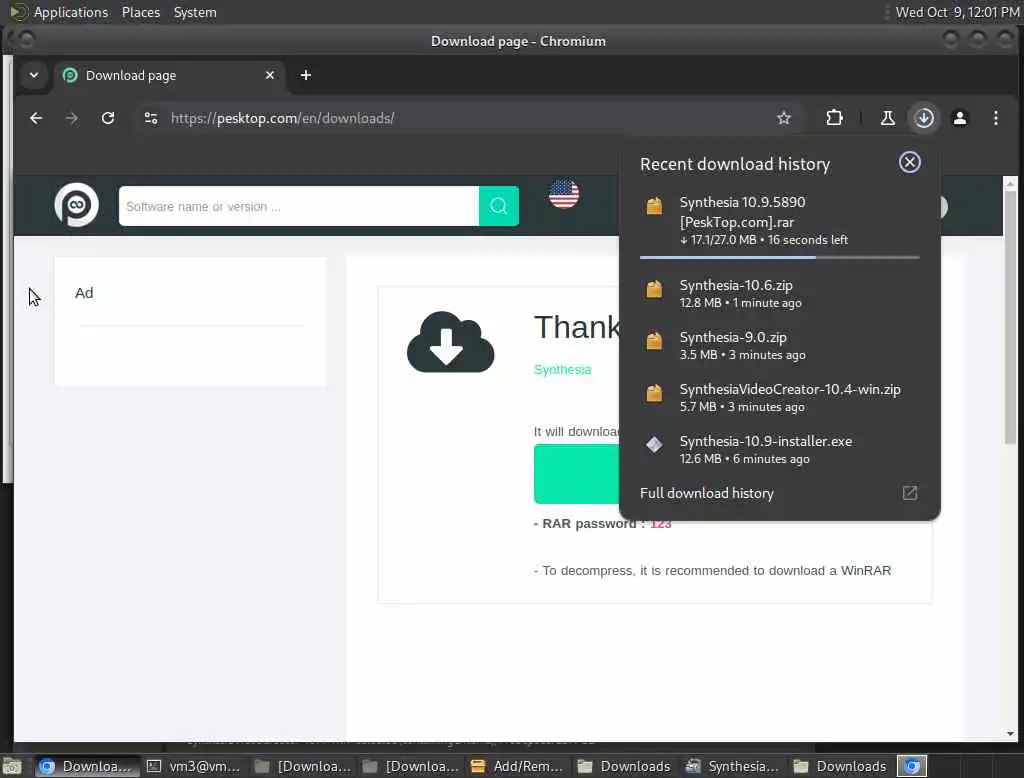
Task: Toggle the Downloads toolbar icon
Action: point(924,118)
